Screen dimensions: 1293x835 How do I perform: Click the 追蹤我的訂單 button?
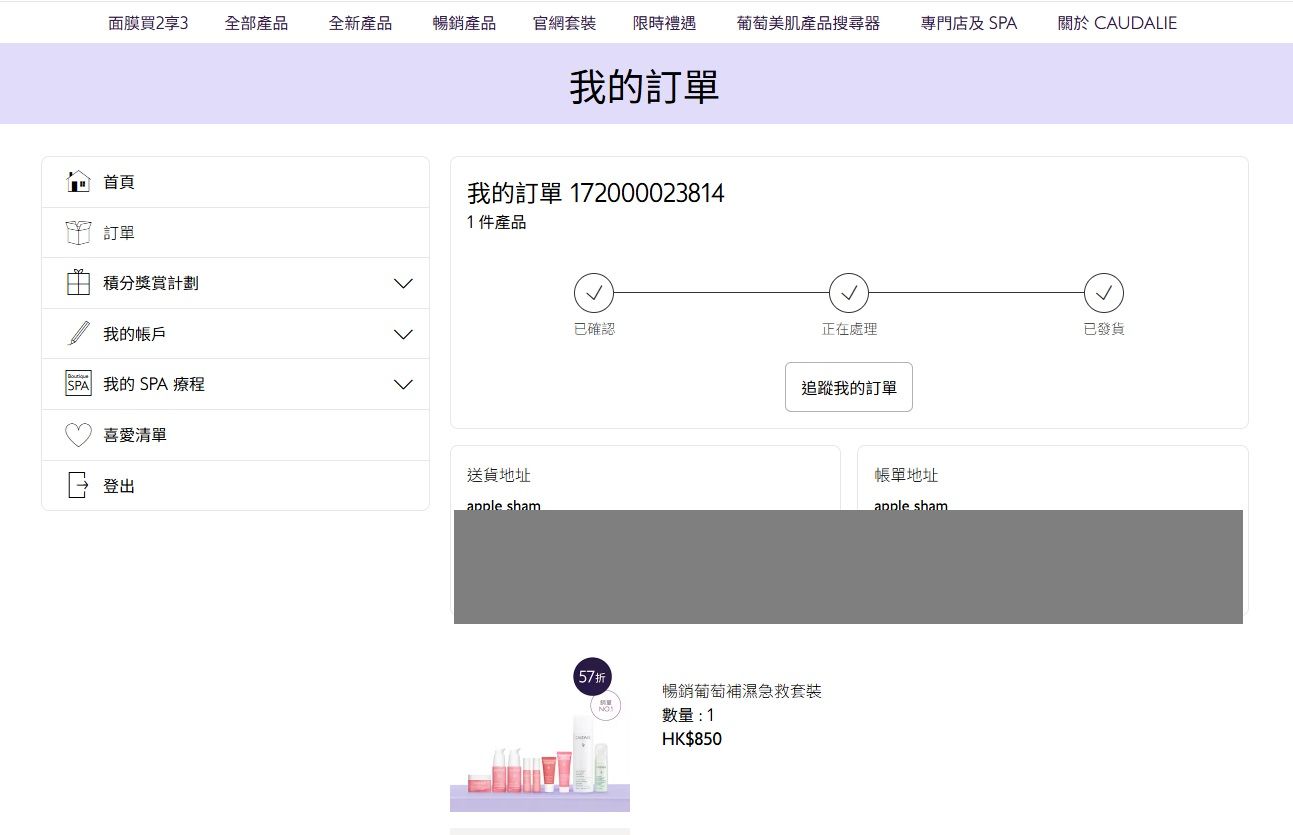(849, 387)
